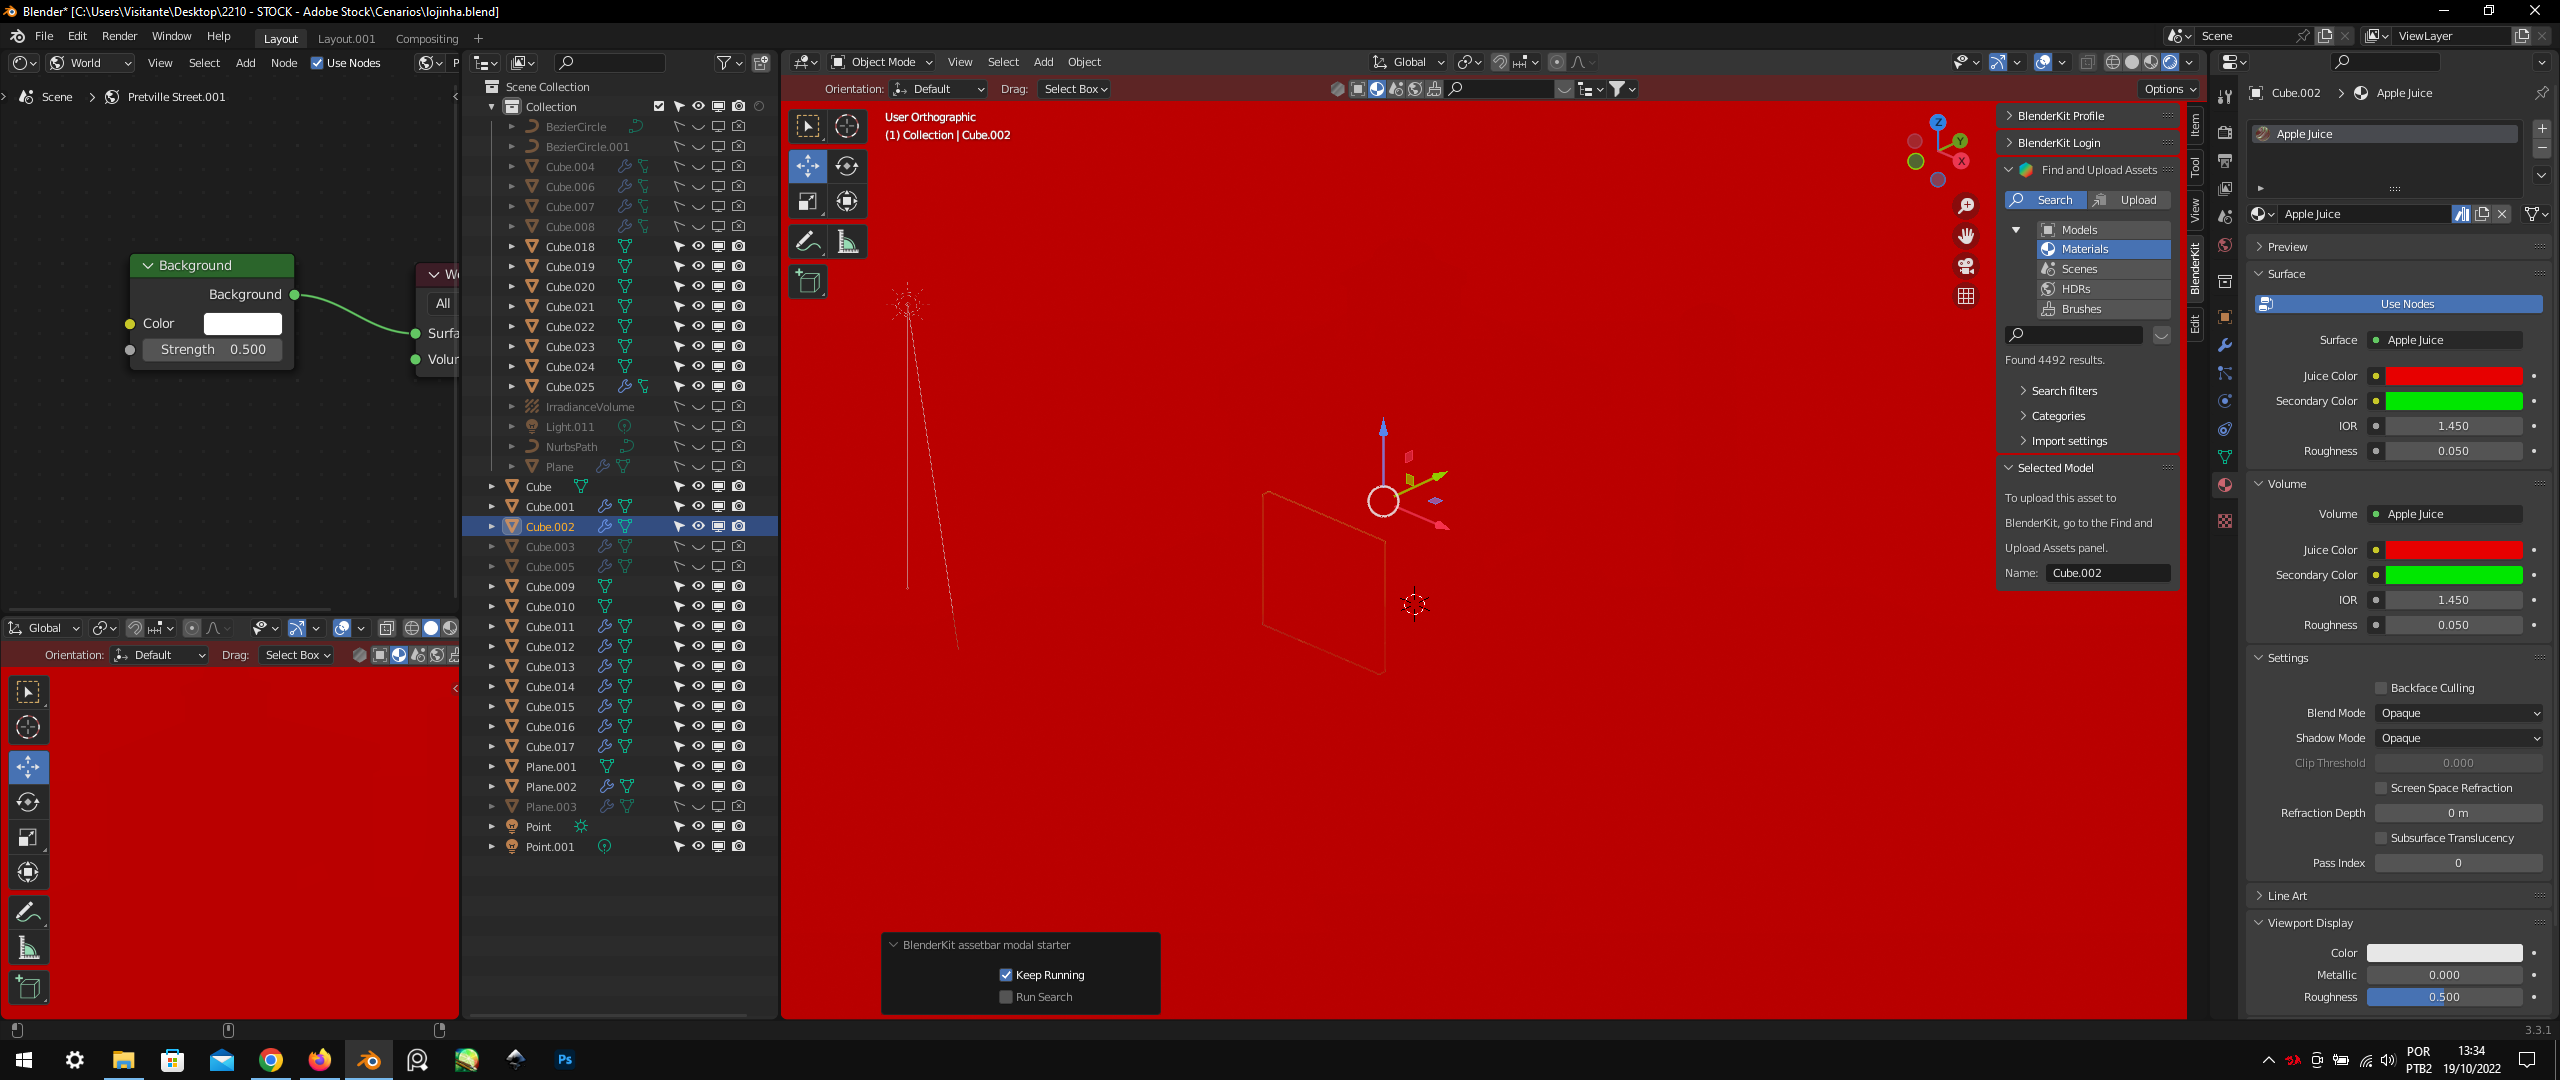Click the Use Nodes button under Surface
Screen dimensions: 2560x1080
(x=2406, y=303)
